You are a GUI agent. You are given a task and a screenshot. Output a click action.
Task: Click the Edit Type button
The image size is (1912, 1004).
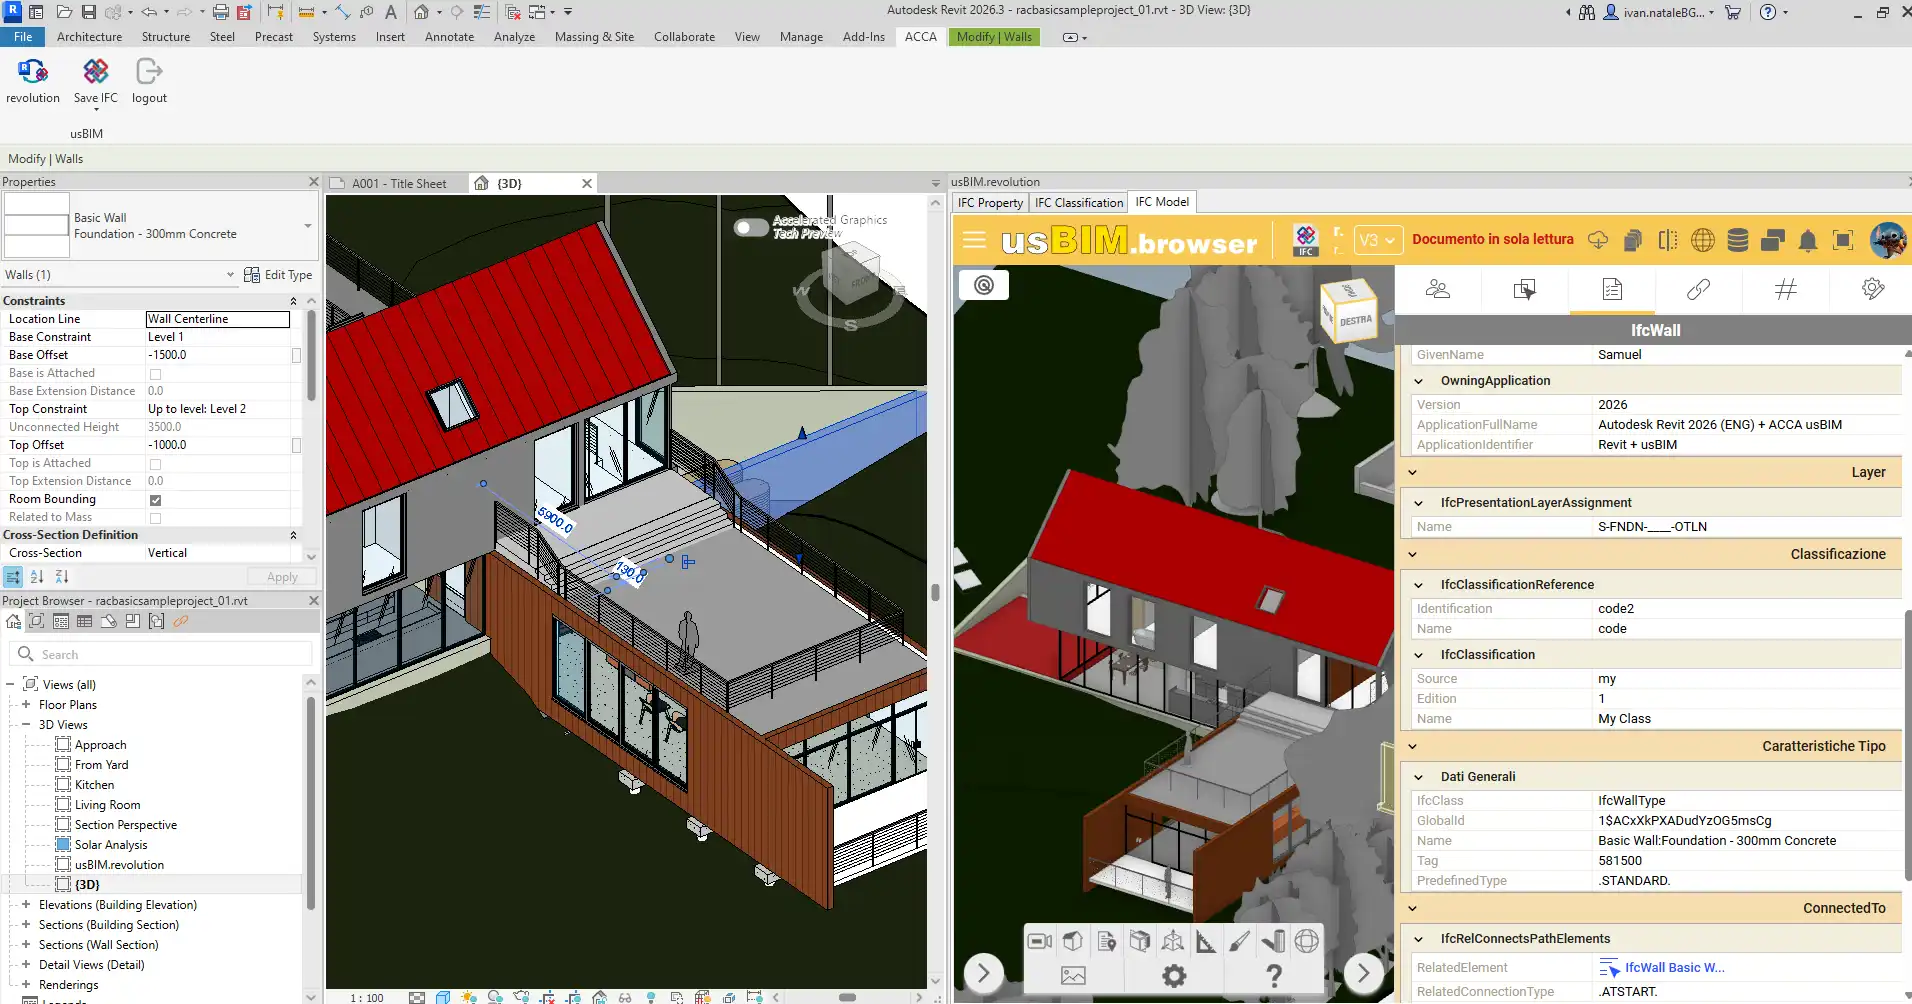point(279,275)
